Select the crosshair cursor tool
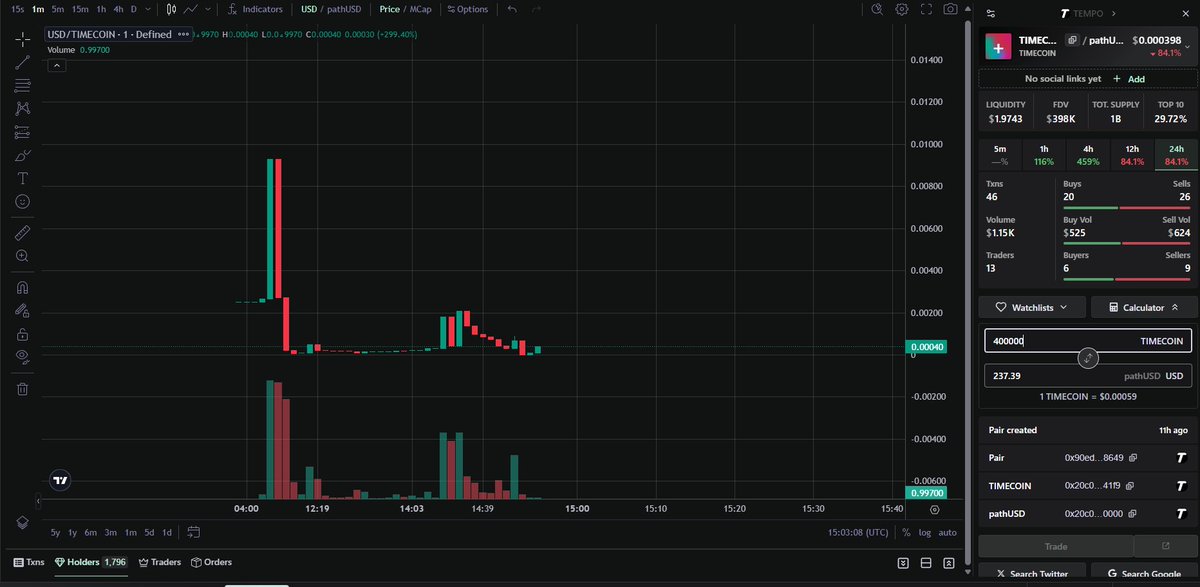 (22, 40)
